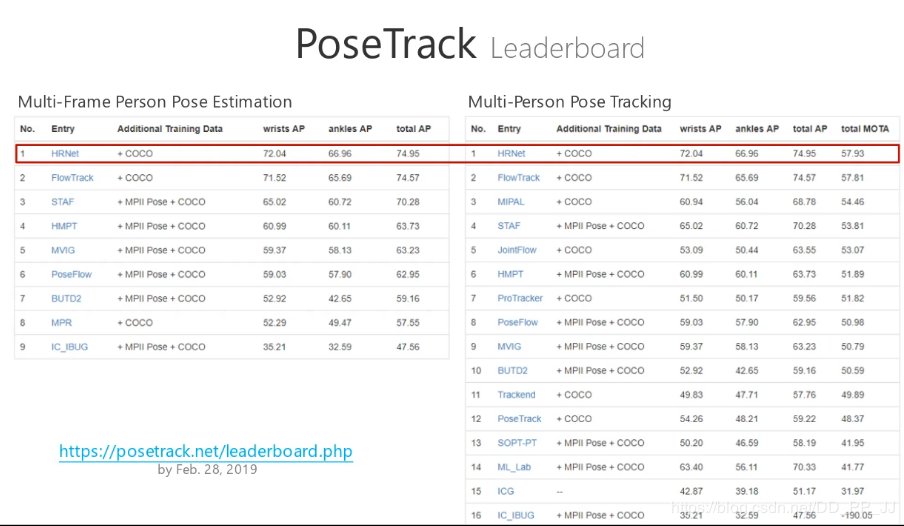Click MVIG in the Multi-Person Pose Tracking table

pos(509,346)
